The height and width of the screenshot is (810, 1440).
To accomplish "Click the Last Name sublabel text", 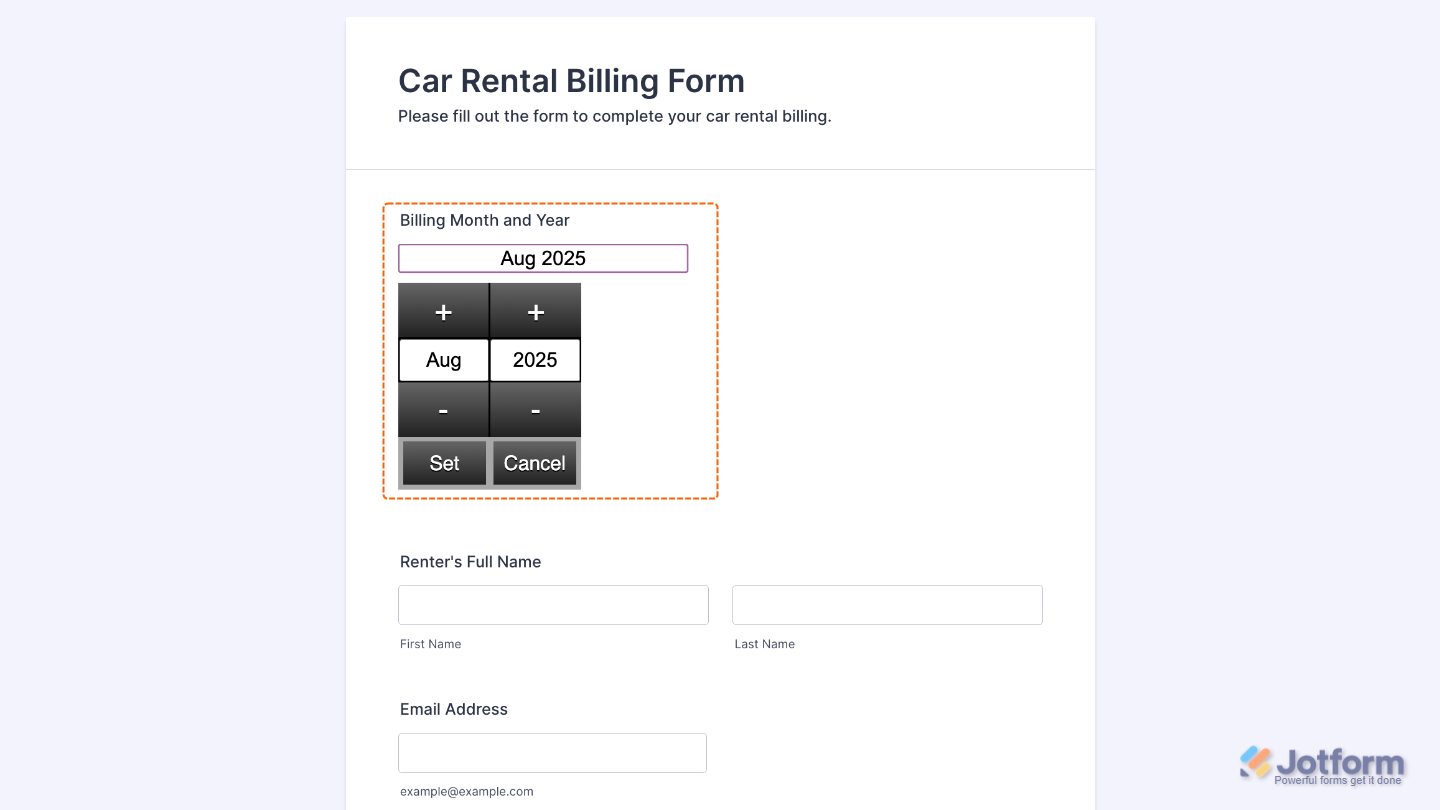I will click(764, 644).
